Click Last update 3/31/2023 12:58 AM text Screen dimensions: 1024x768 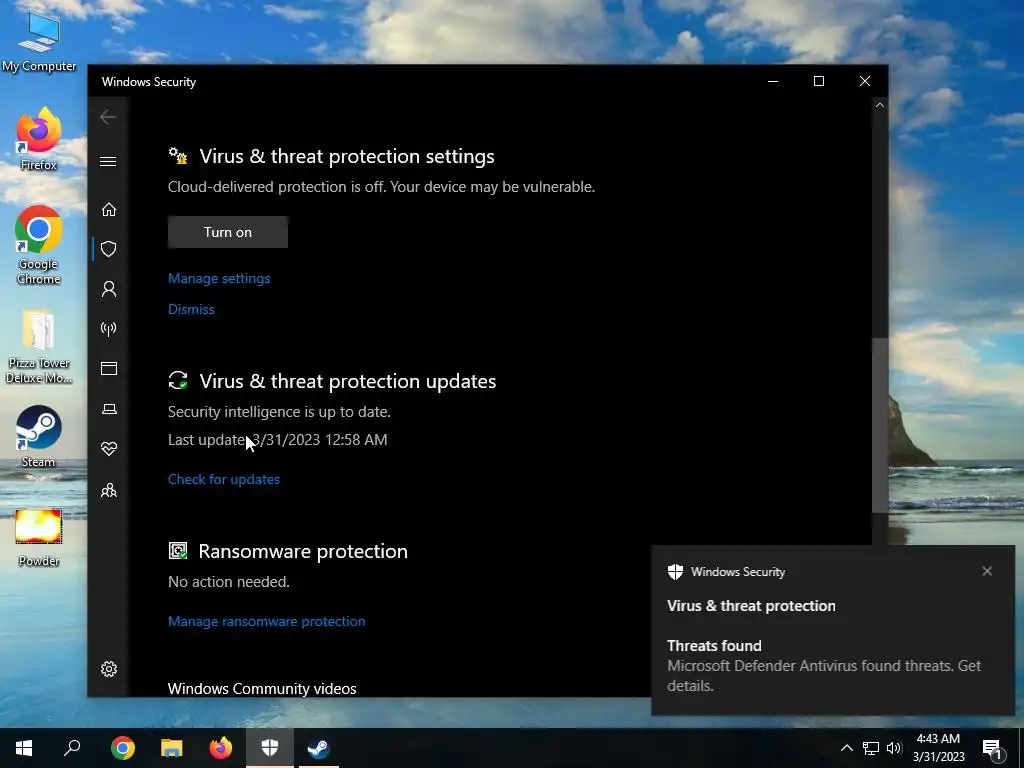point(278,440)
